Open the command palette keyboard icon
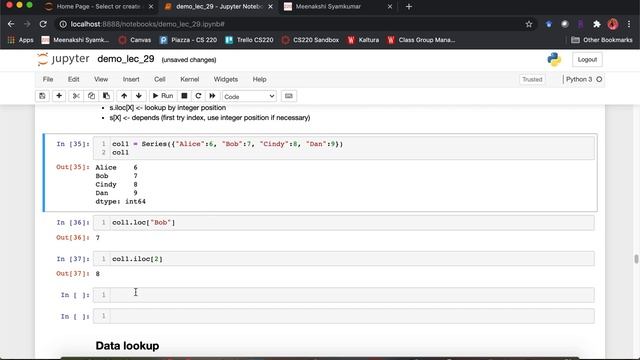 (x=289, y=96)
